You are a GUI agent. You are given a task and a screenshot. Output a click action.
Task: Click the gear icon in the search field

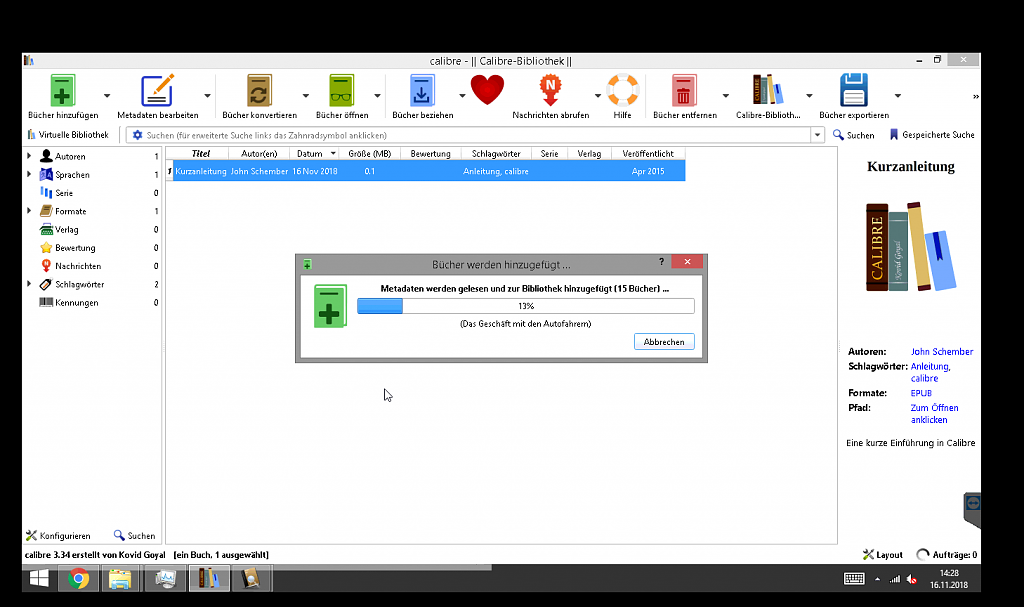(137, 135)
